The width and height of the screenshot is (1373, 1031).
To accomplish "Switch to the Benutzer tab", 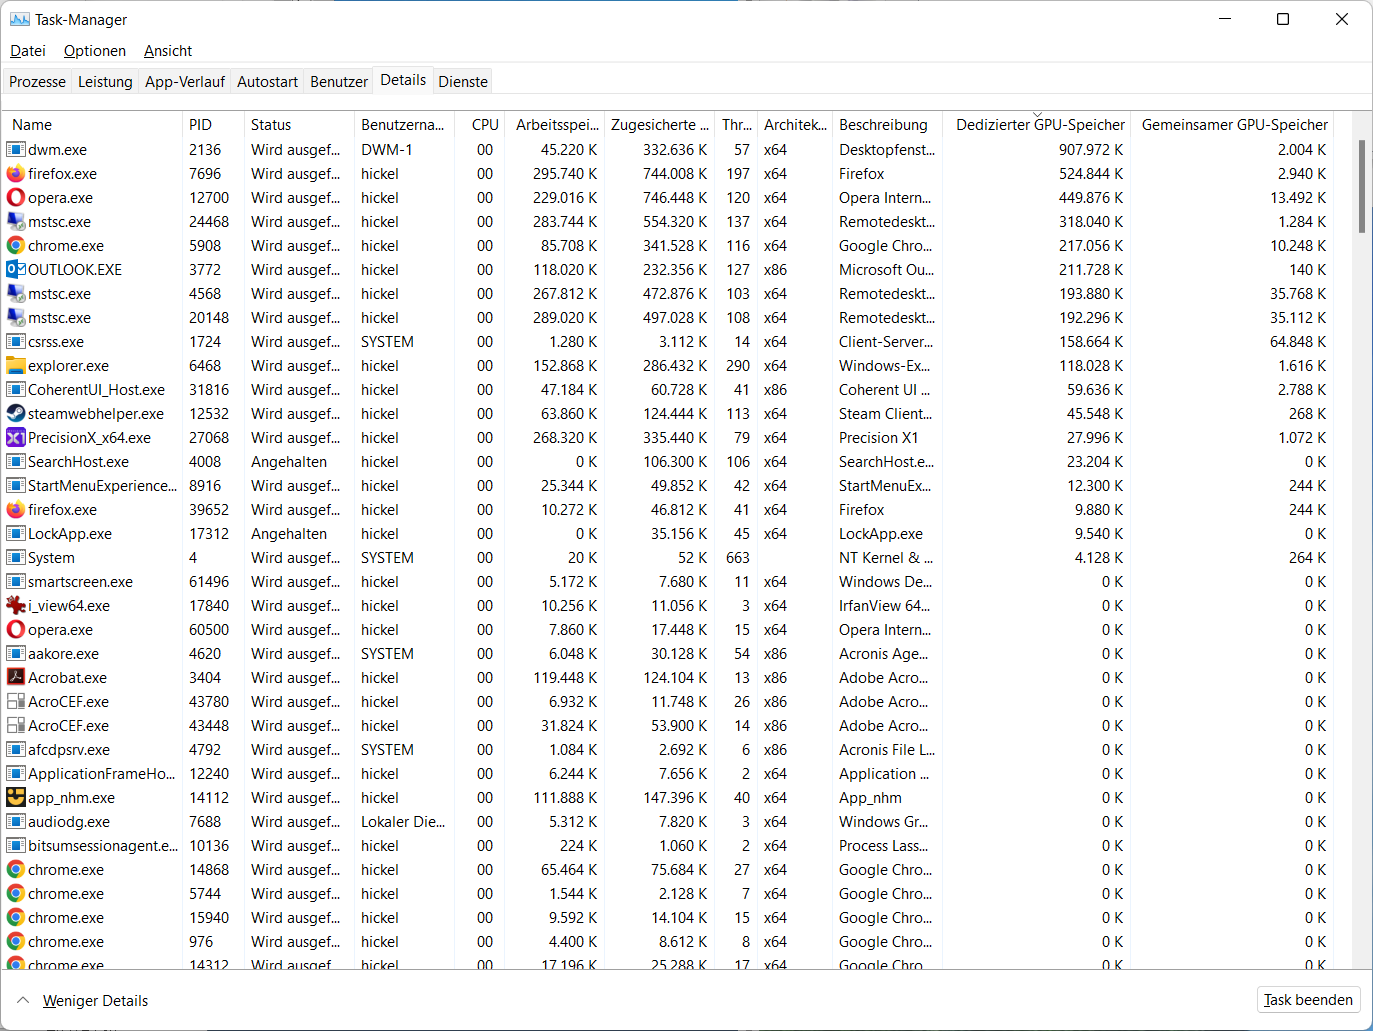I will [x=339, y=82].
